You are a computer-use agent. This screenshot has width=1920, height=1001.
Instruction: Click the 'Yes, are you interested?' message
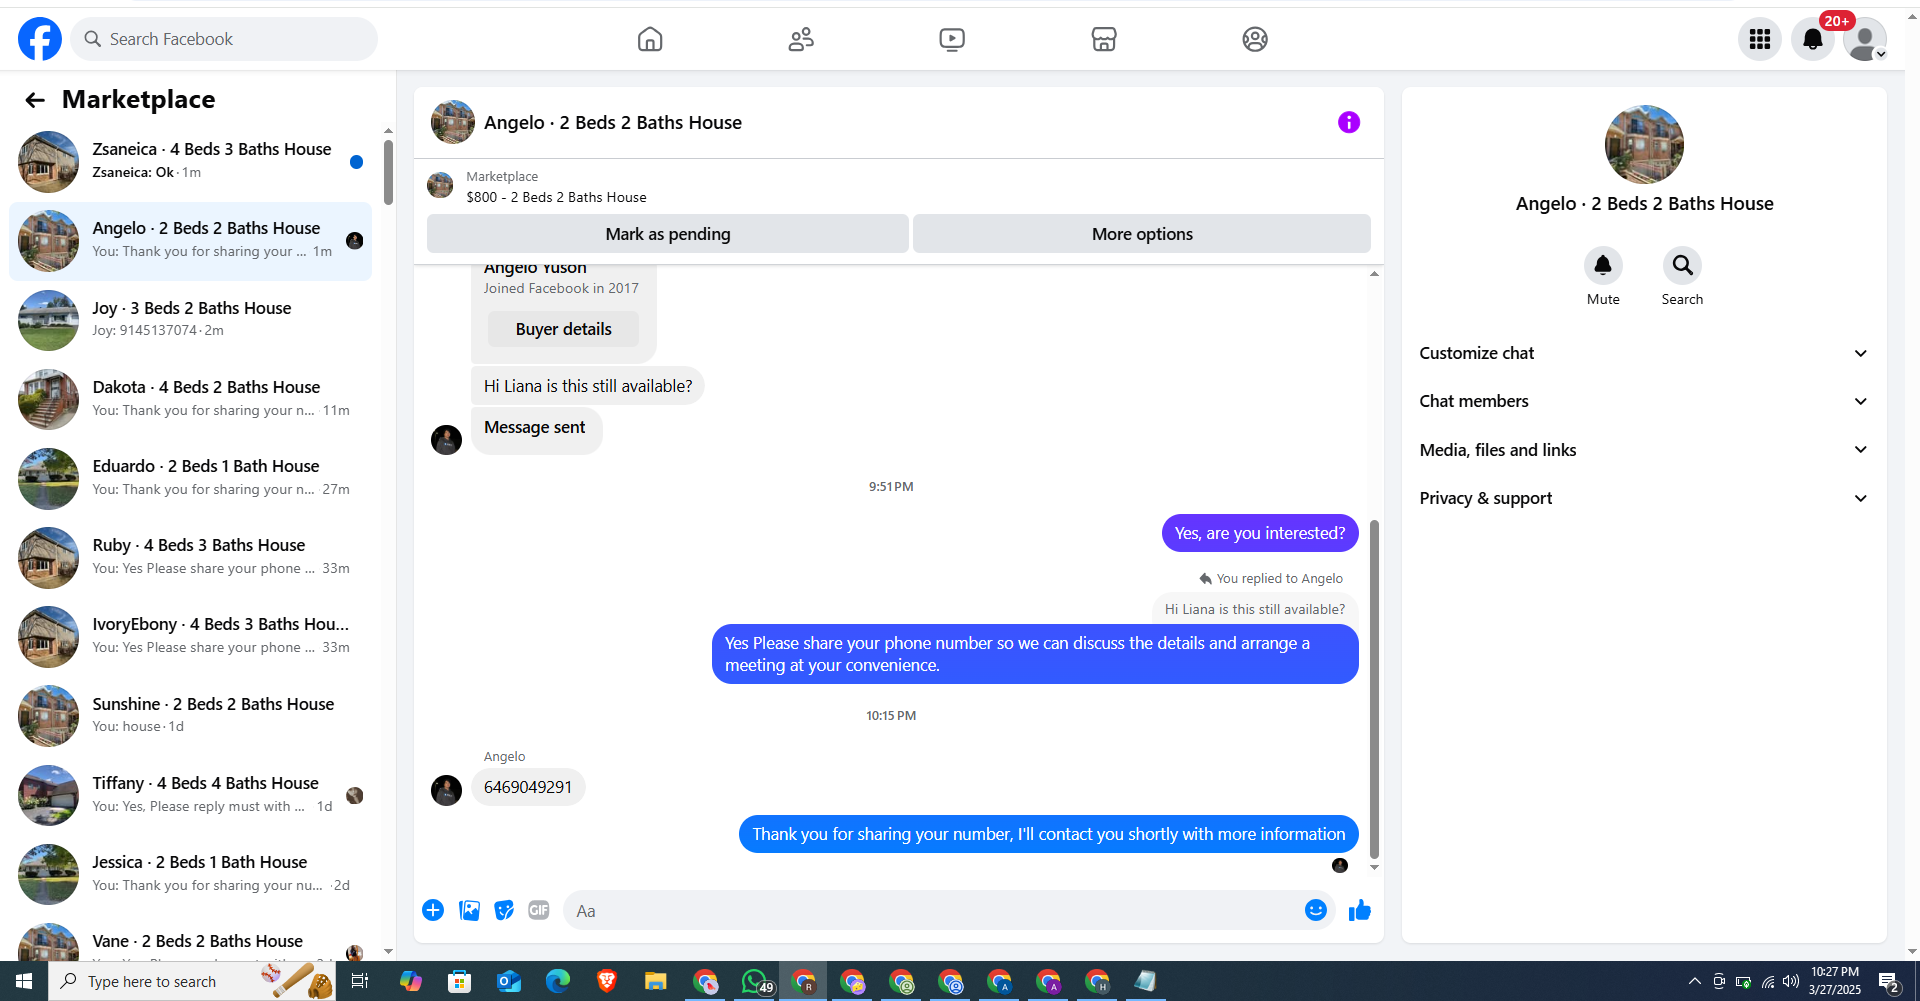(1260, 533)
